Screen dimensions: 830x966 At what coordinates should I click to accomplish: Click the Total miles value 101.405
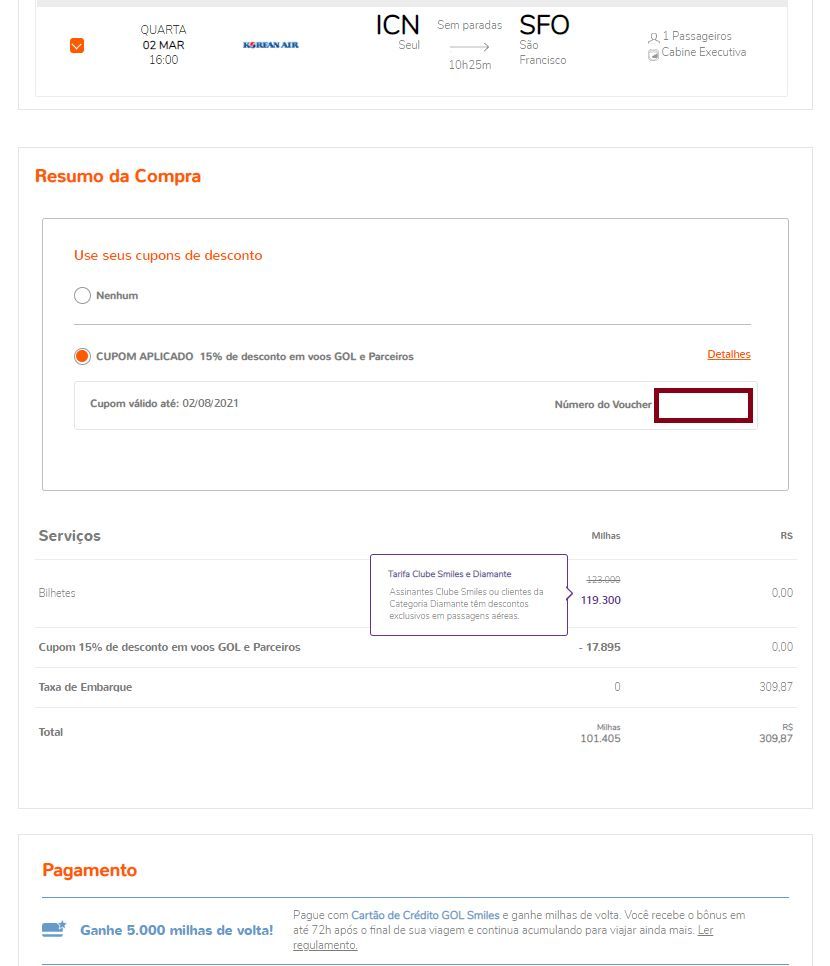[601, 738]
